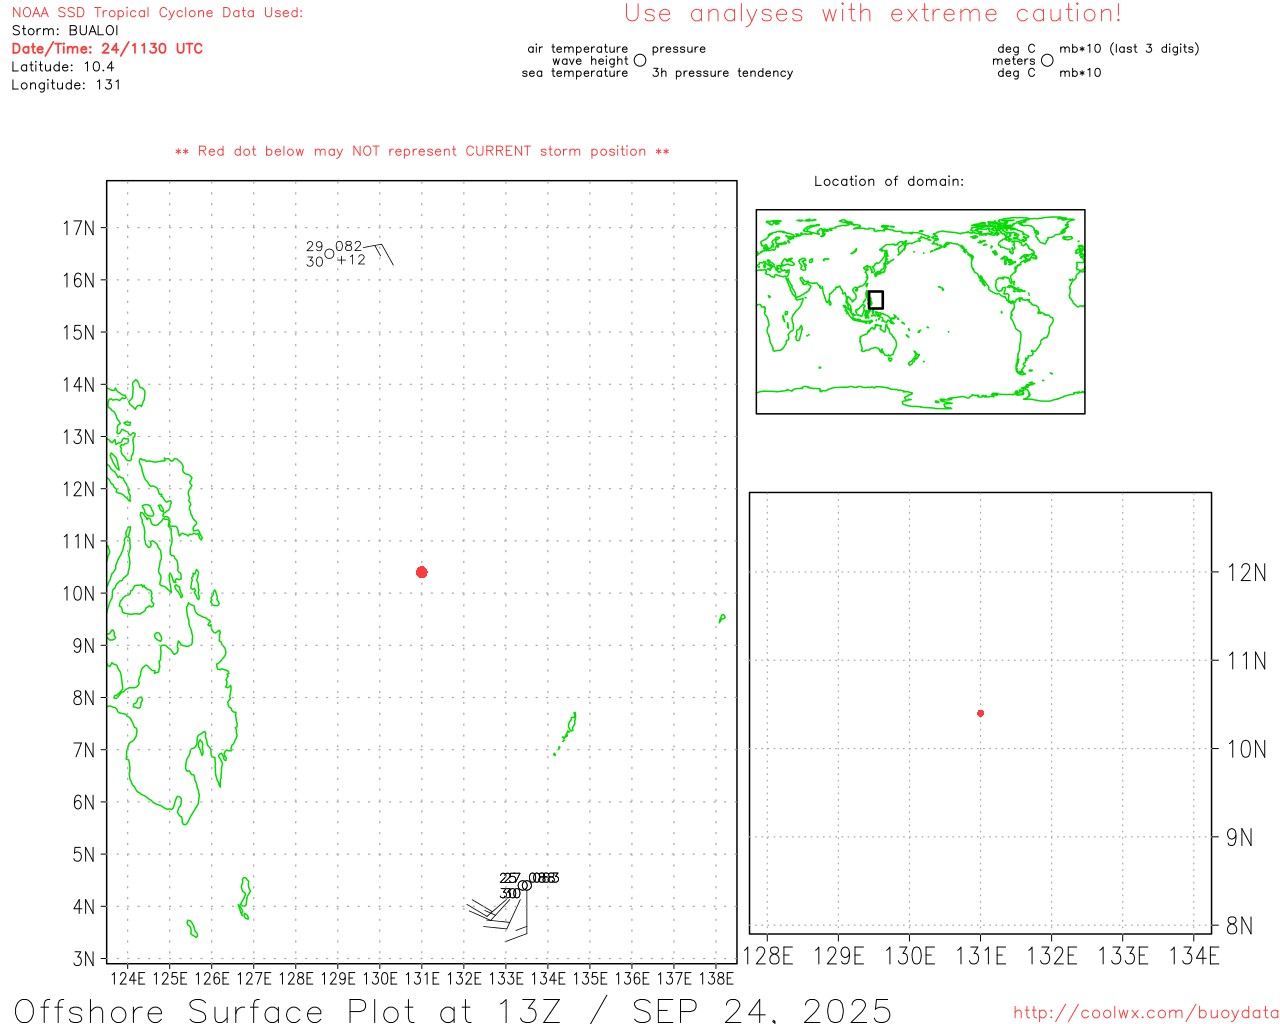Click the buoy pressure value '082'
The width and height of the screenshot is (1280, 1024).
(349, 246)
